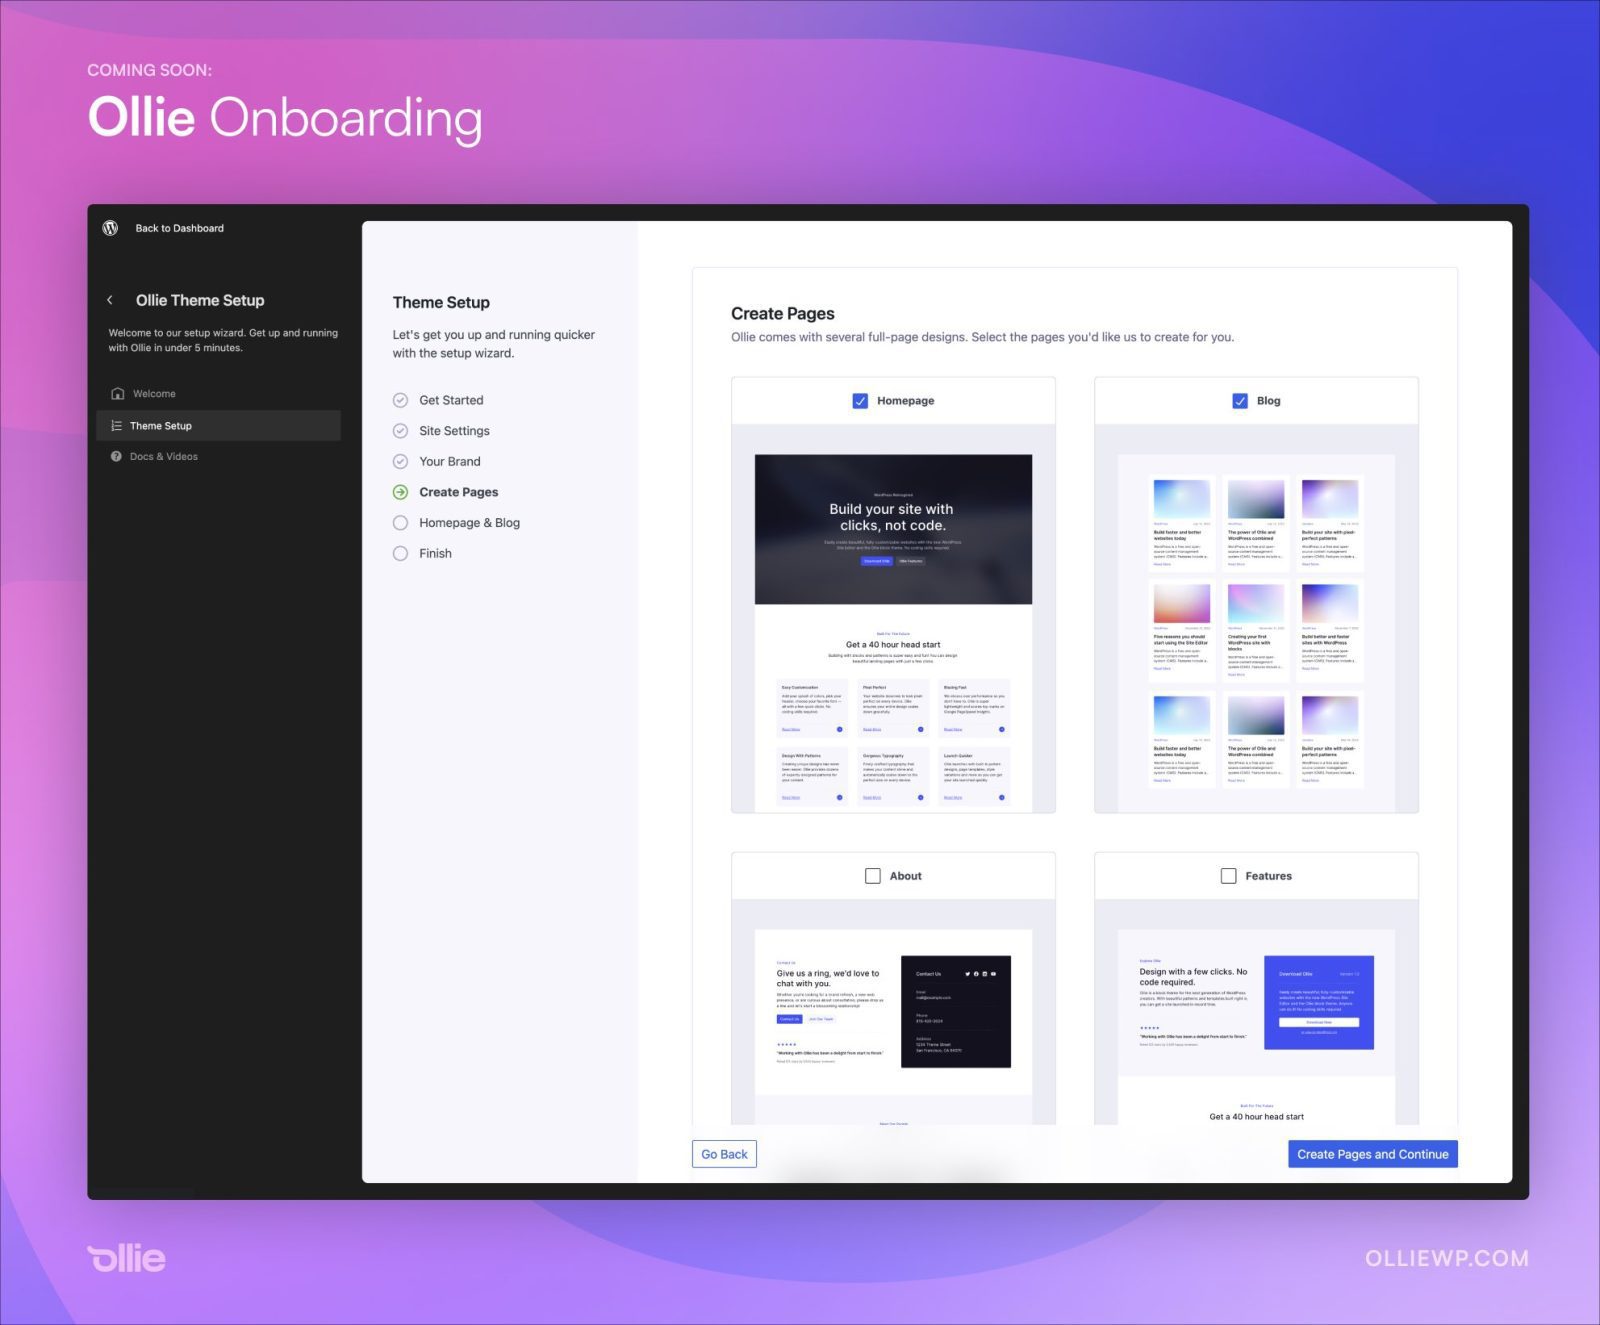Screen dimensions: 1600x1325
Task: Select Back to Dashboard
Action: pos(180,227)
